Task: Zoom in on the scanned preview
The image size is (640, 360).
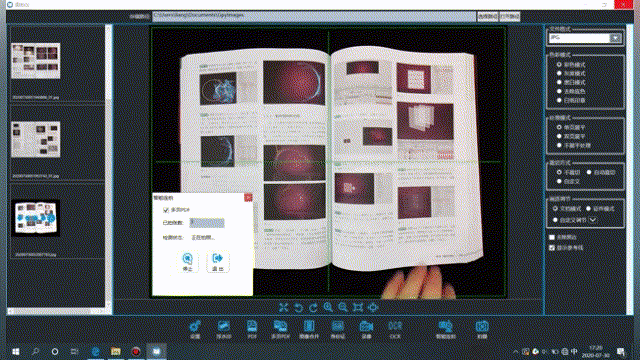Action: [x=328, y=307]
